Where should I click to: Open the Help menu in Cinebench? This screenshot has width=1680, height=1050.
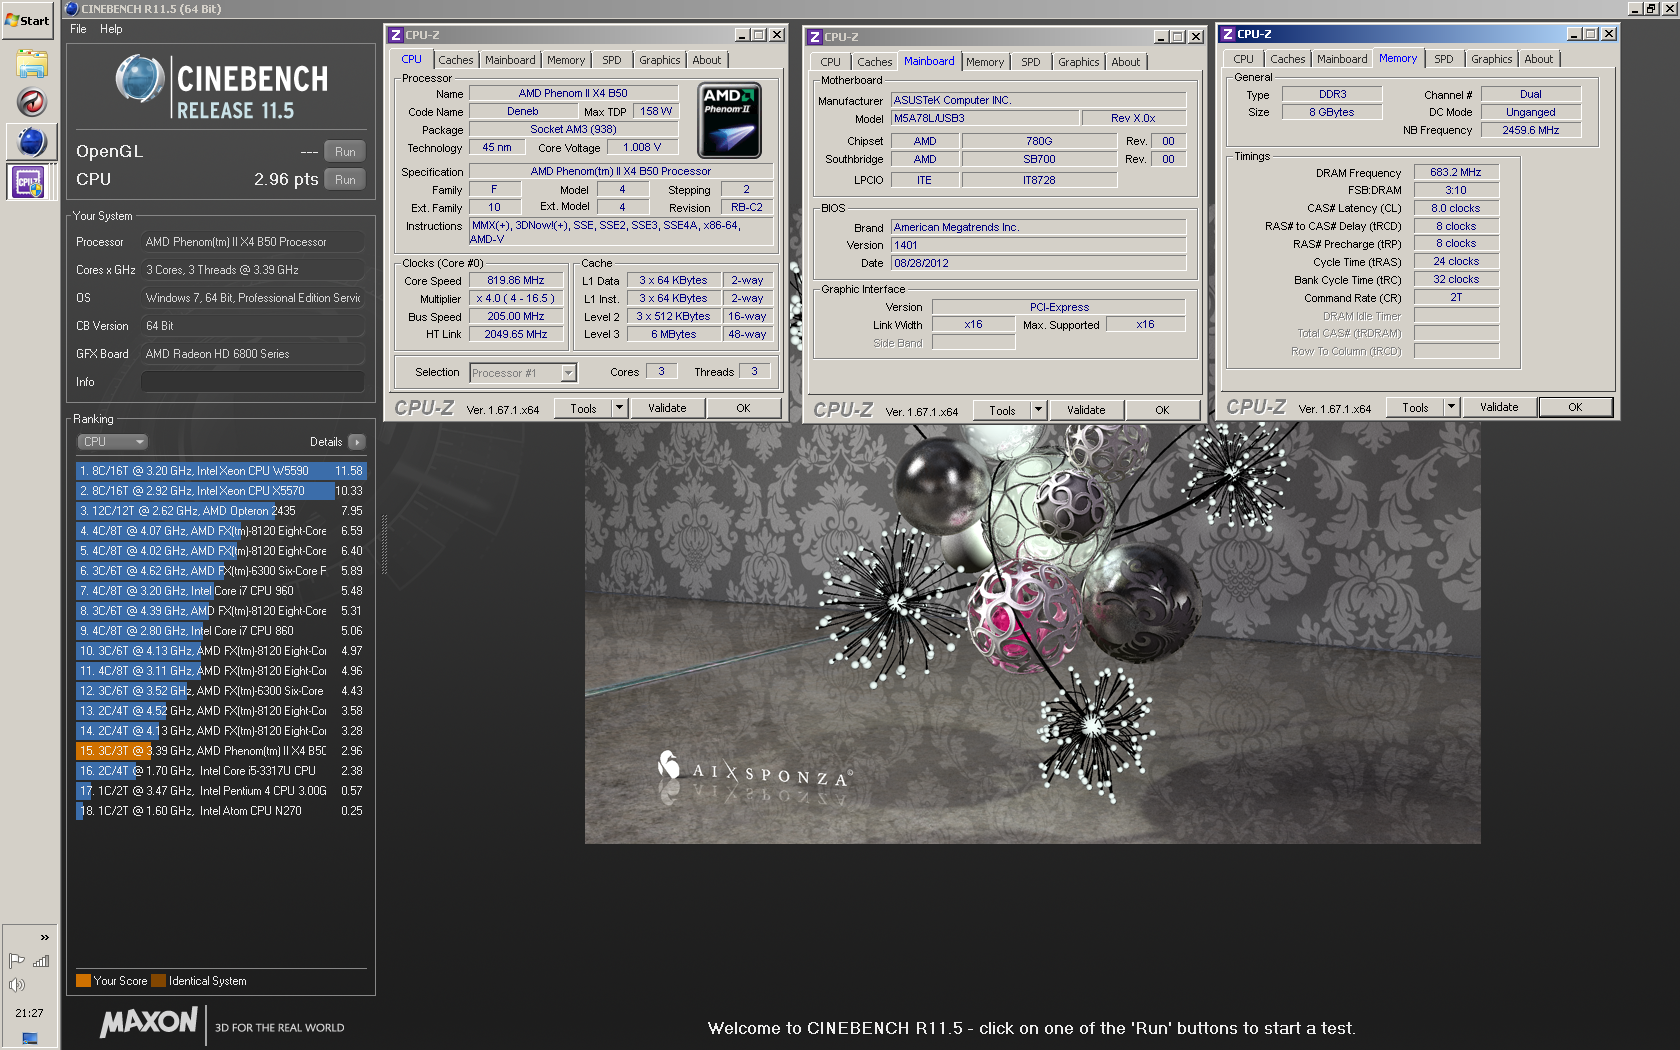(x=111, y=29)
